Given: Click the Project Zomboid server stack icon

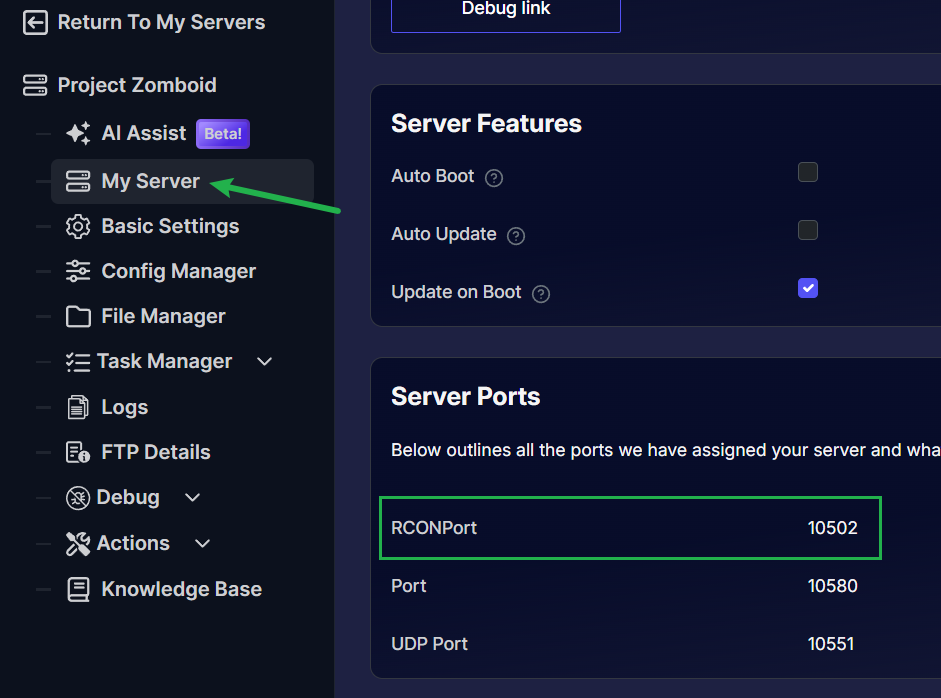Looking at the screenshot, I should 35,85.
